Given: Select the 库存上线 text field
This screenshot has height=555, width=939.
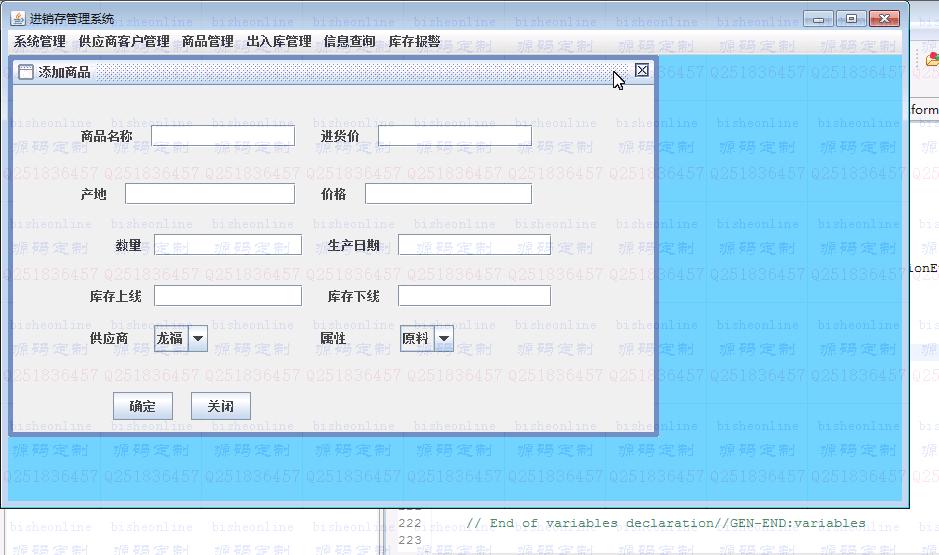Looking at the screenshot, I should (228, 296).
